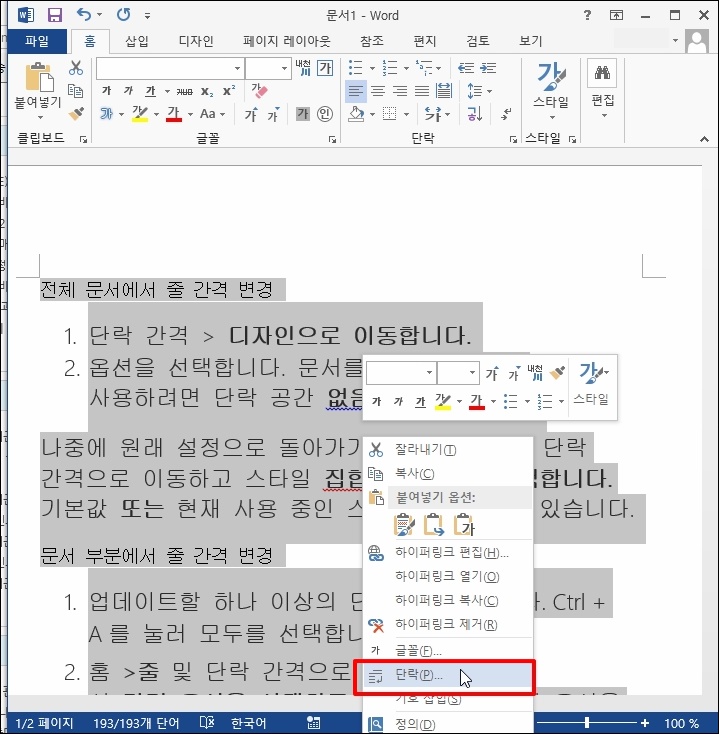
Task: Open ribbon font name combo box dropdown
Action: coord(237,69)
